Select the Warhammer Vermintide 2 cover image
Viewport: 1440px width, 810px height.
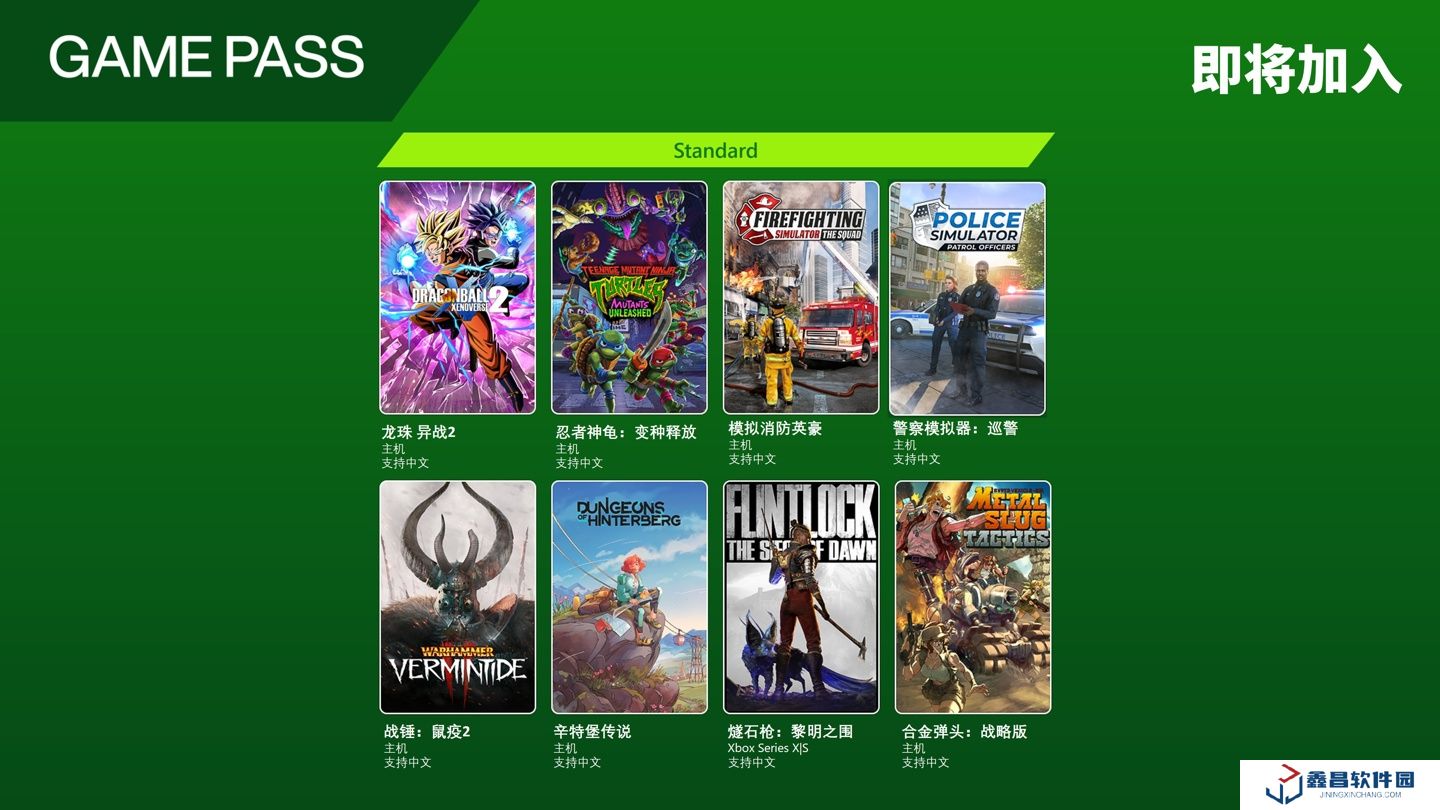click(457, 597)
